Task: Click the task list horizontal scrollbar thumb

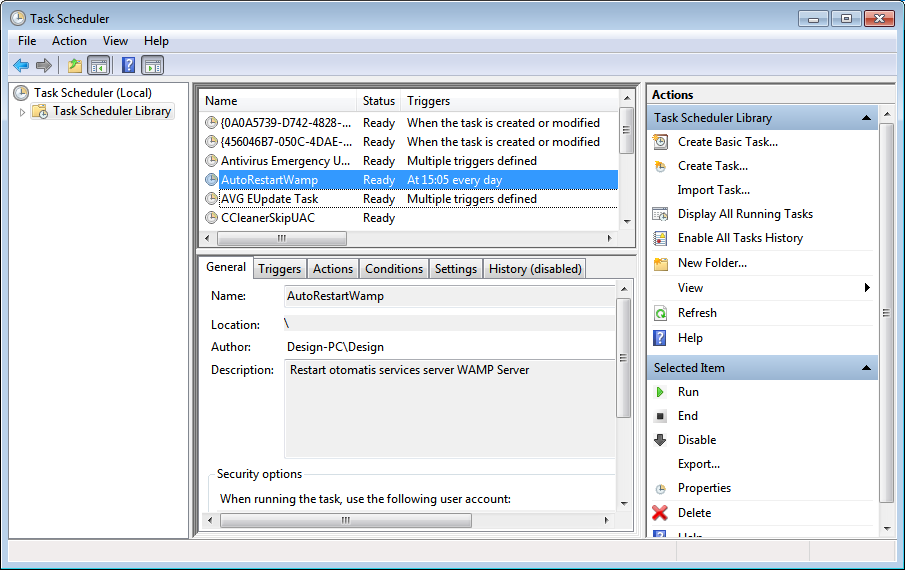Action: tap(282, 238)
